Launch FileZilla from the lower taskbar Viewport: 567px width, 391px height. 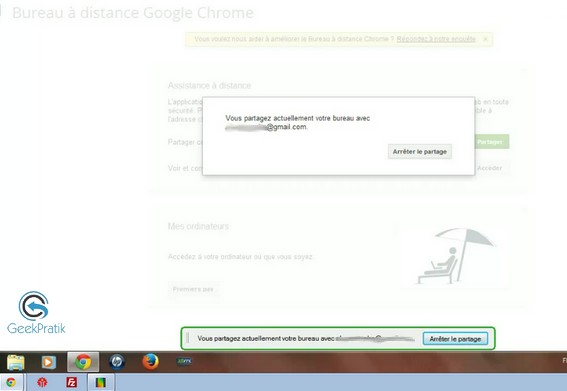72,382
